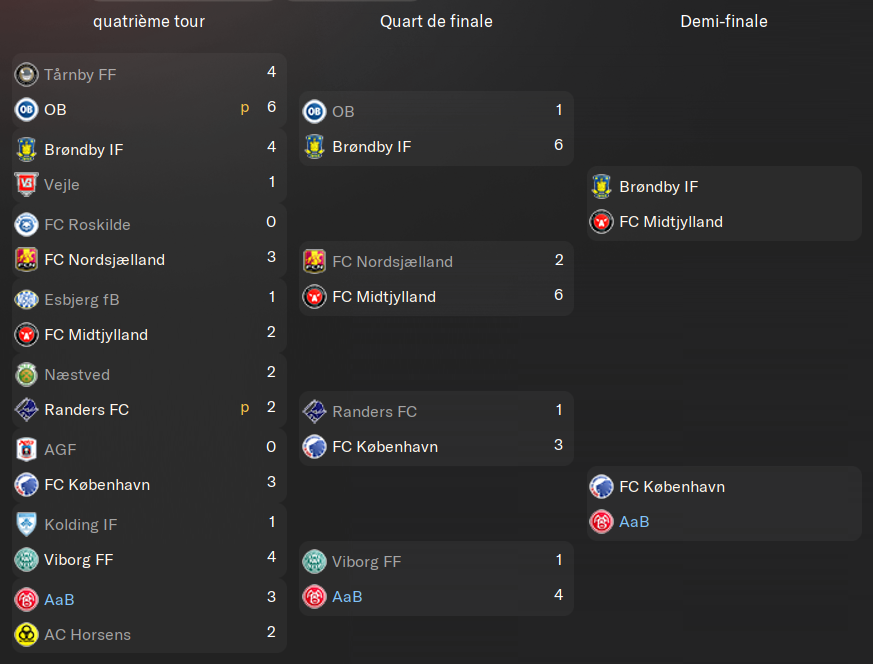
Task: Click the FC Roskilde club crest
Action: pos(26,225)
